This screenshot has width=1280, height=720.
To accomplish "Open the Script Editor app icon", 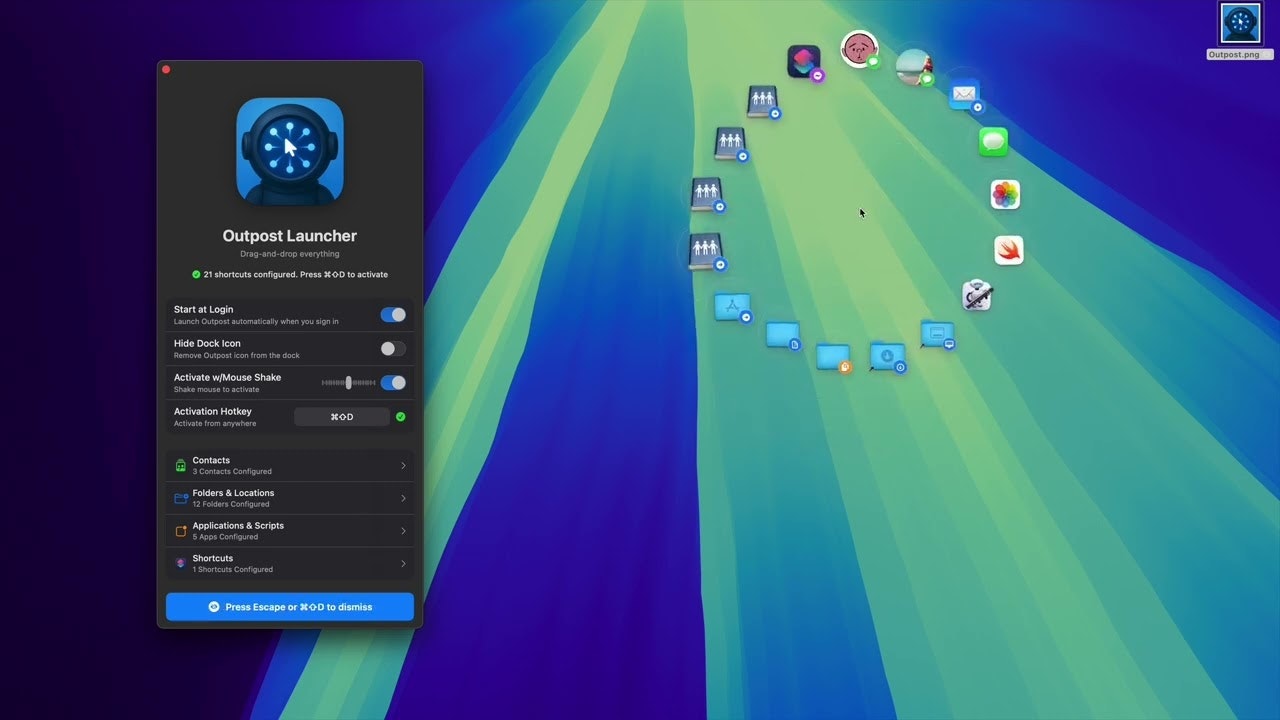I will (x=977, y=295).
